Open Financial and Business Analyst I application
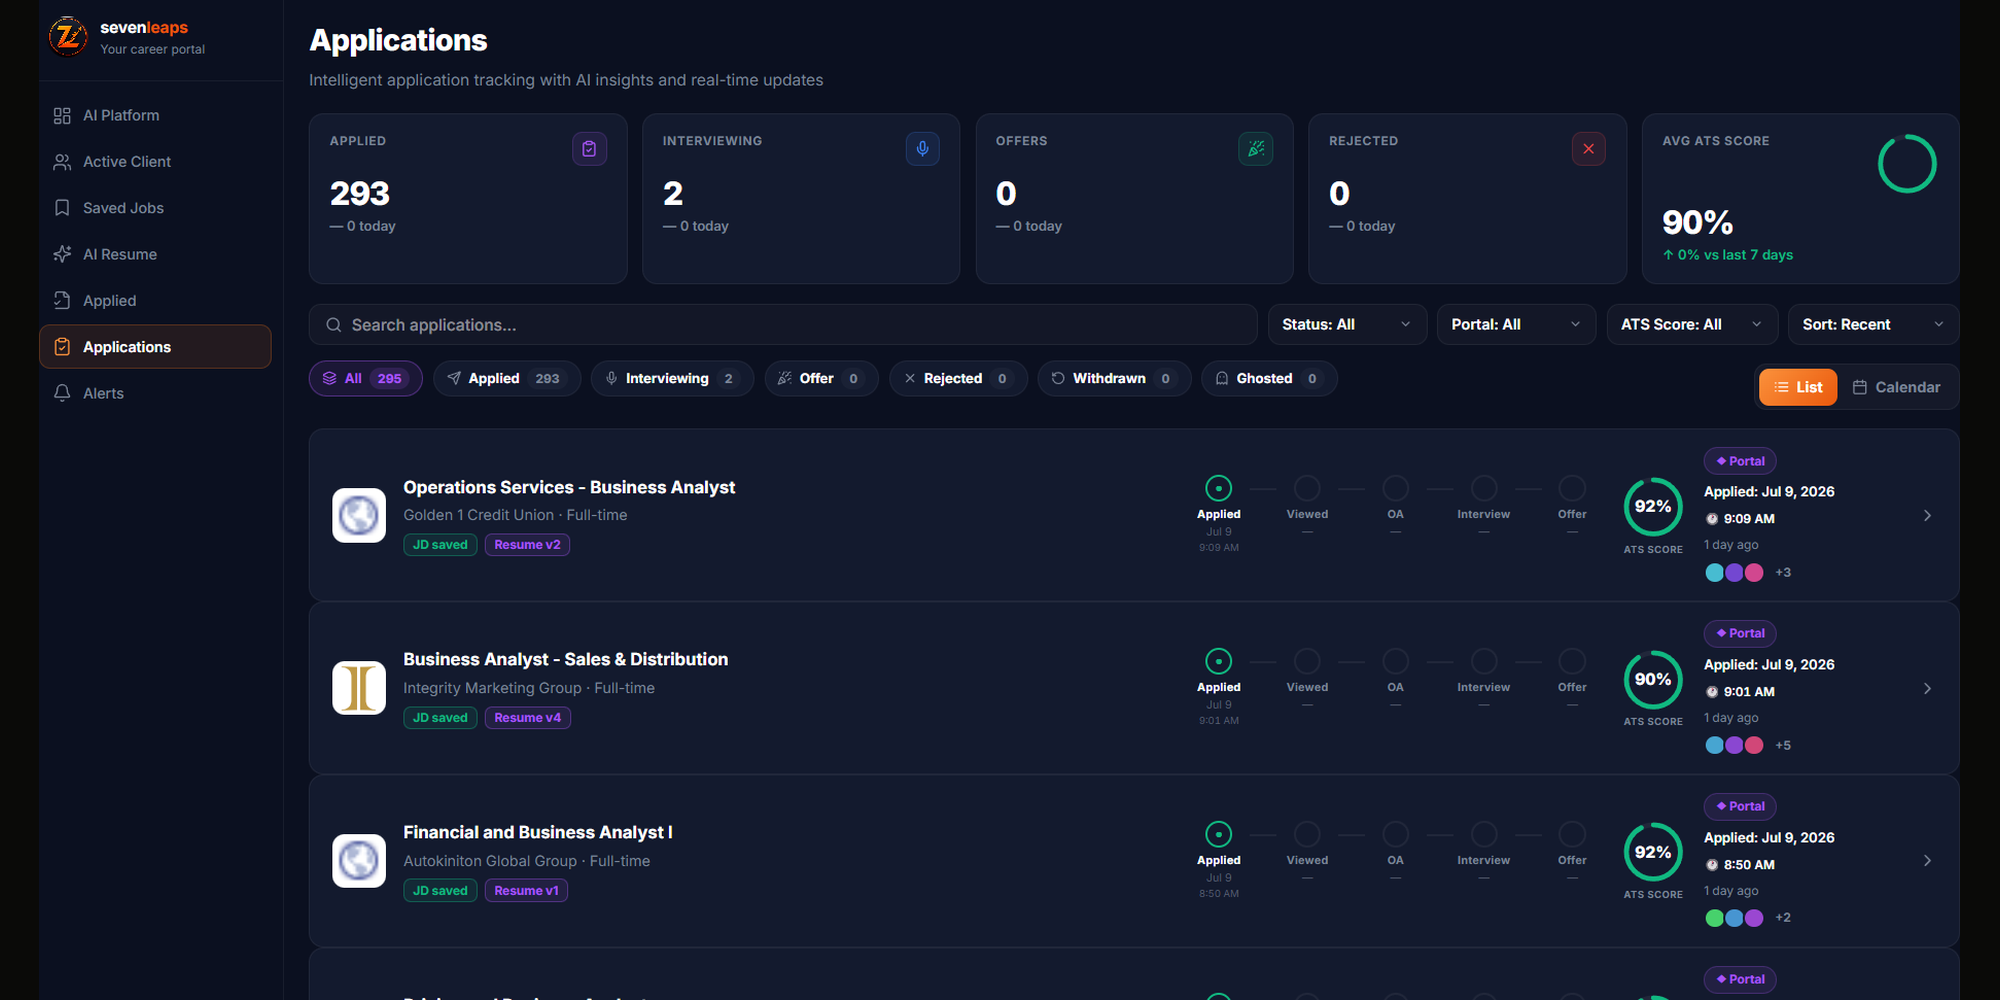The width and height of the screenshot is (2000, 1000). click(x=538, y=832)
